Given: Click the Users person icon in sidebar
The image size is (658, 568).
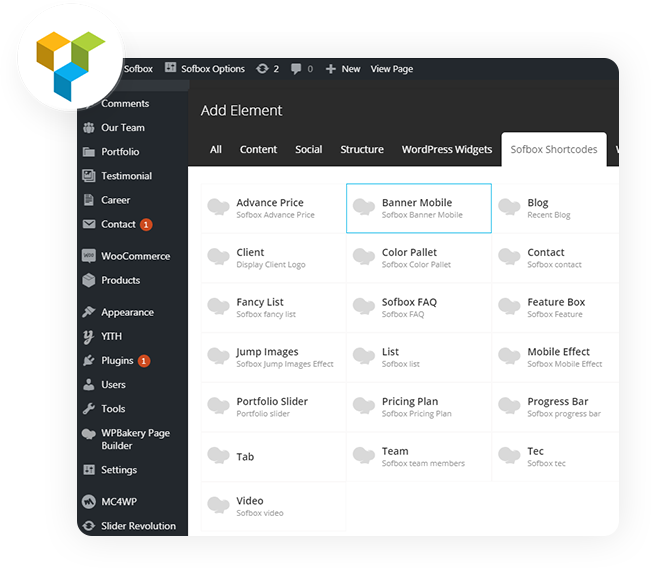Looking at the screenshot, I should point(89,385).
